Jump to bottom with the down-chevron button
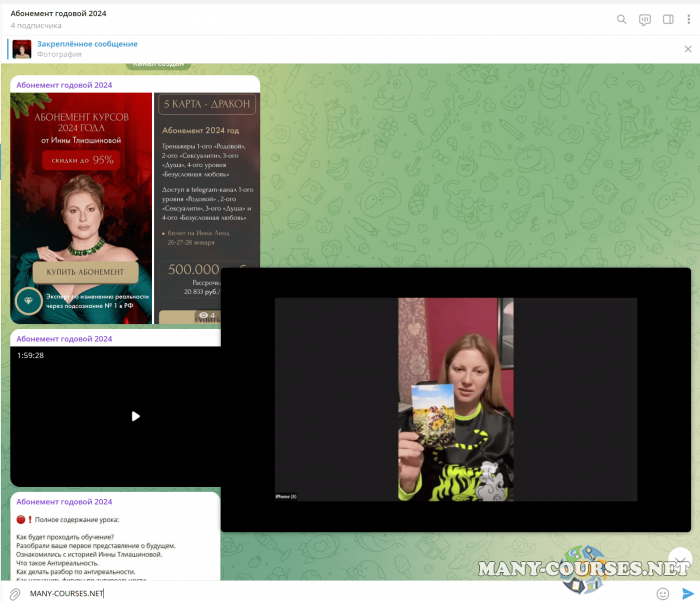The width and height of the screenshot is (700, 602). pyautogui.click(x=680, y=558)
